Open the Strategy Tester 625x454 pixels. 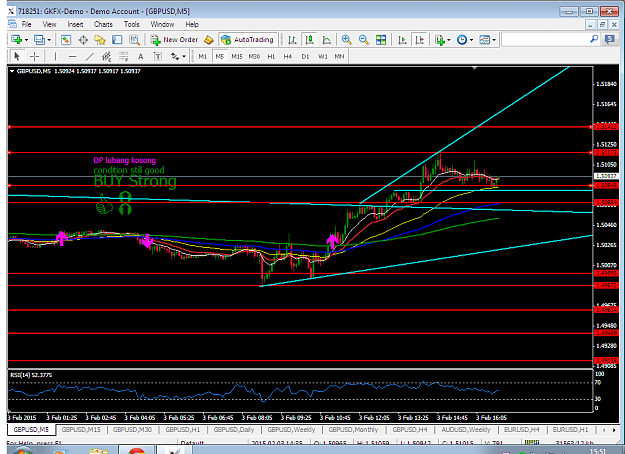[134, 40]
